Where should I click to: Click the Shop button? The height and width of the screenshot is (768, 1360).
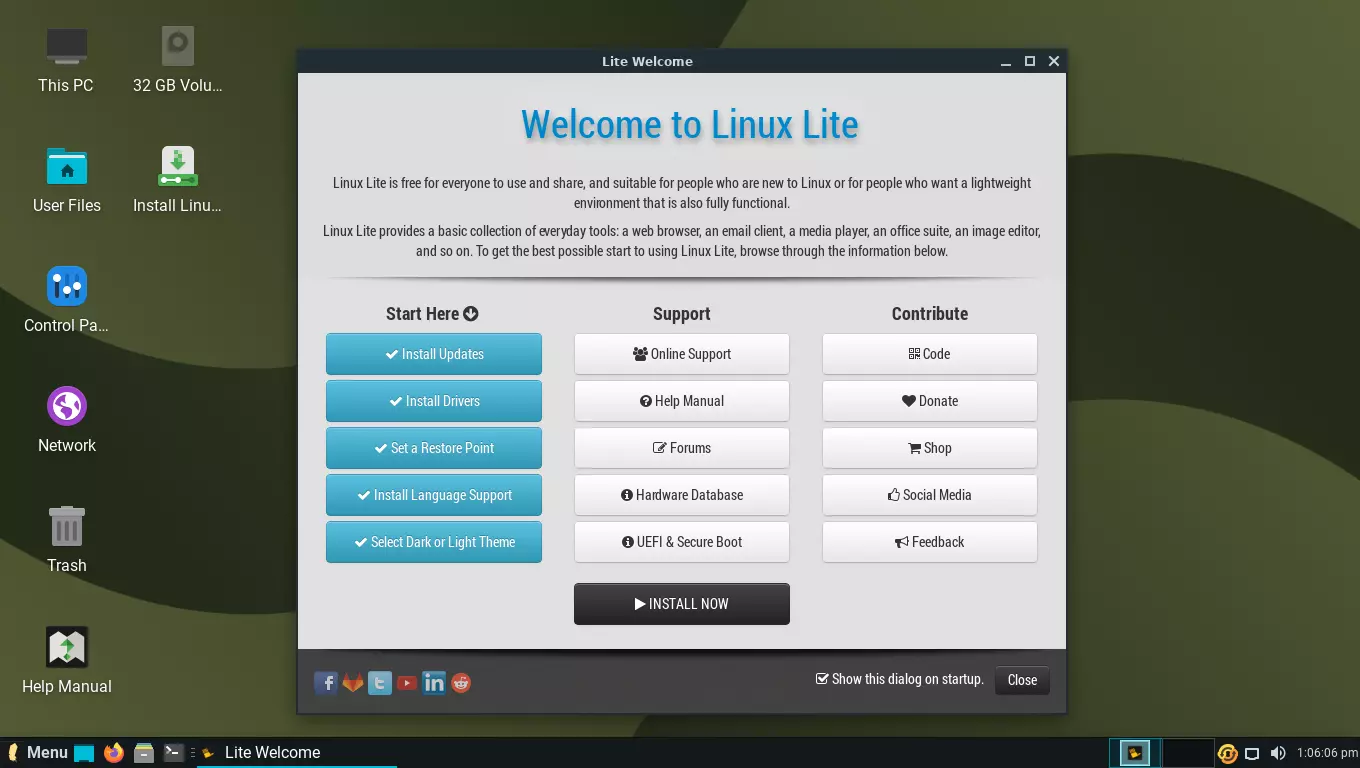click(x=930, y=448)
